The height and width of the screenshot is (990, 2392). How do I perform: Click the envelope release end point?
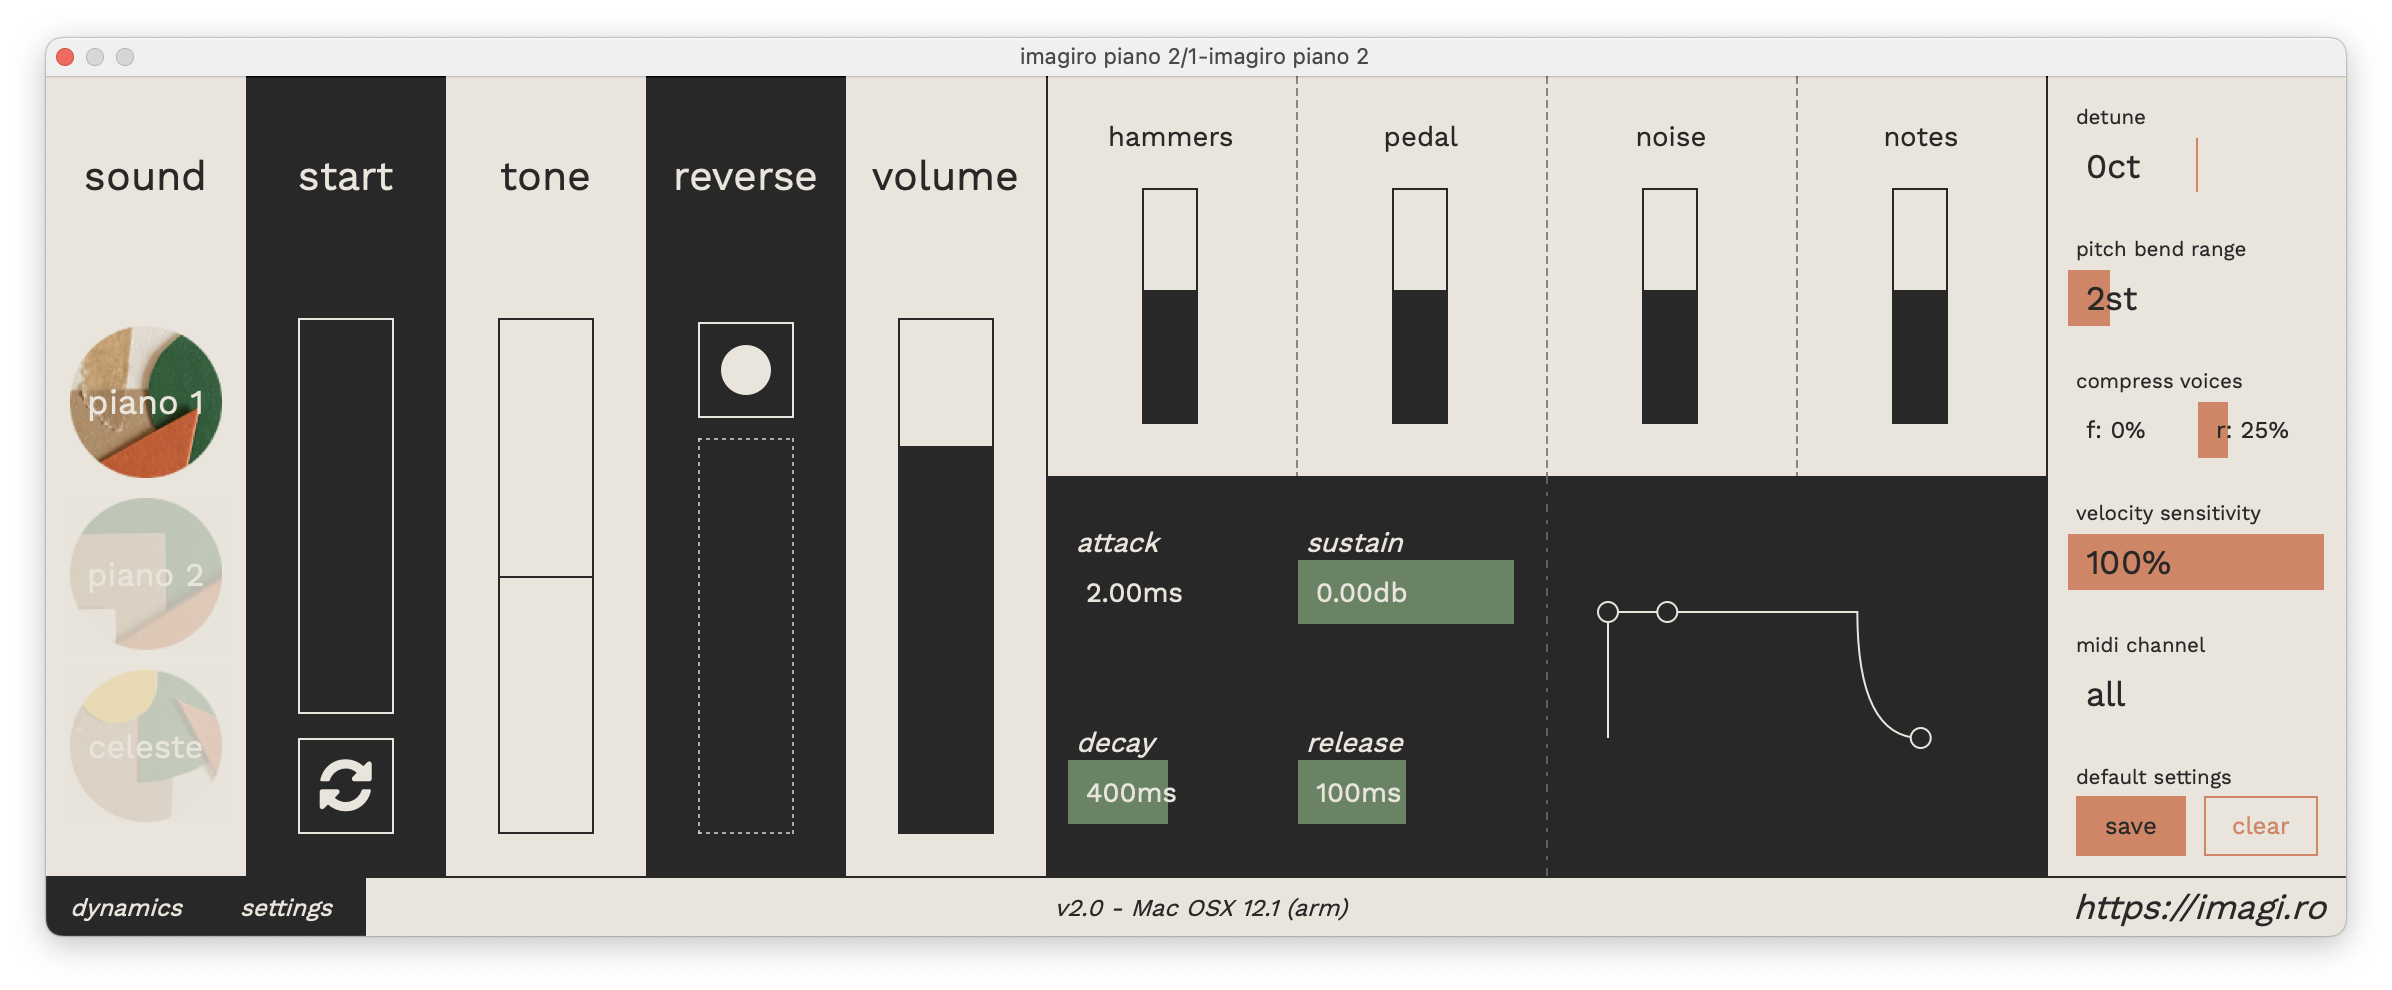[1920, 738]
